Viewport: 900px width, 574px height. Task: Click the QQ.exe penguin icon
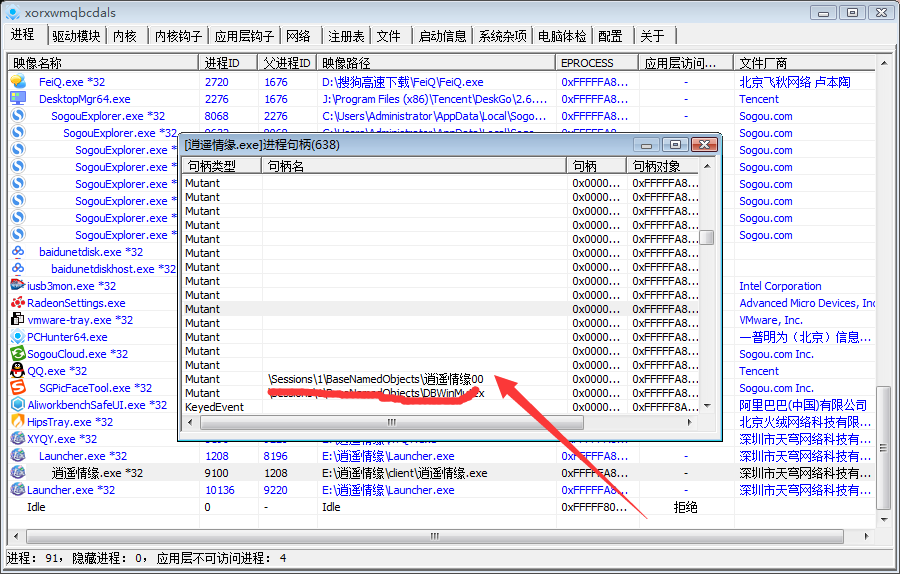(x=18, y=370)
